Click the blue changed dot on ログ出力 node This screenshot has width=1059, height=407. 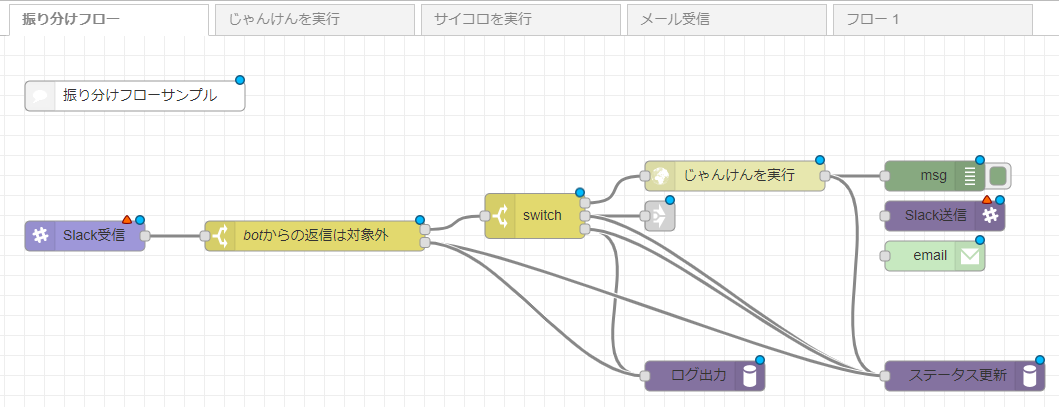[x=759, y=360]
